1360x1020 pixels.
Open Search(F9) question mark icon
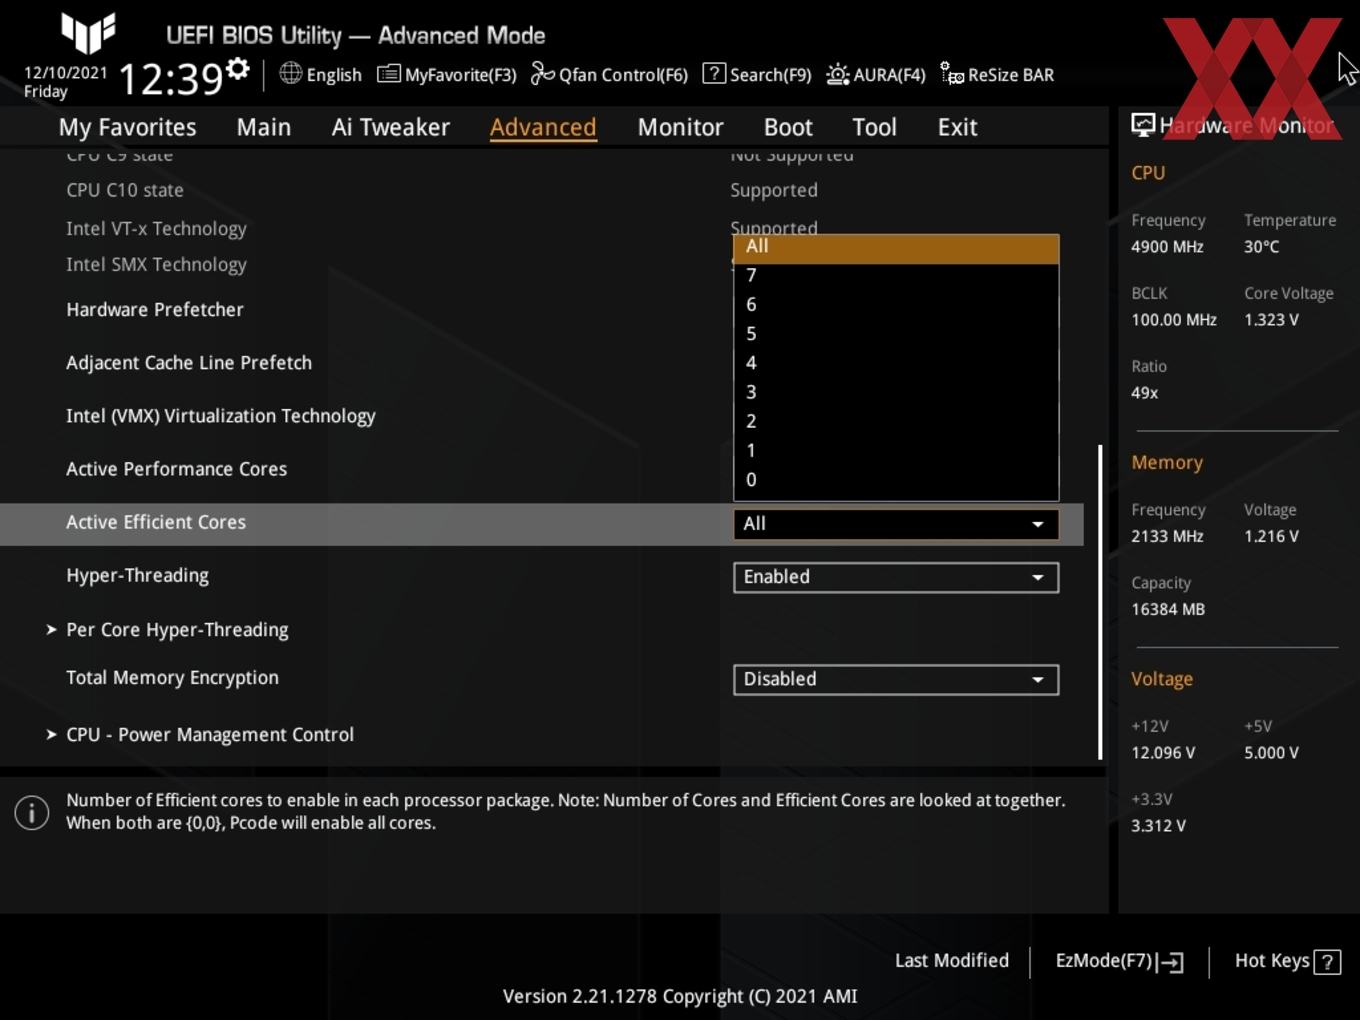pos(714,73)
